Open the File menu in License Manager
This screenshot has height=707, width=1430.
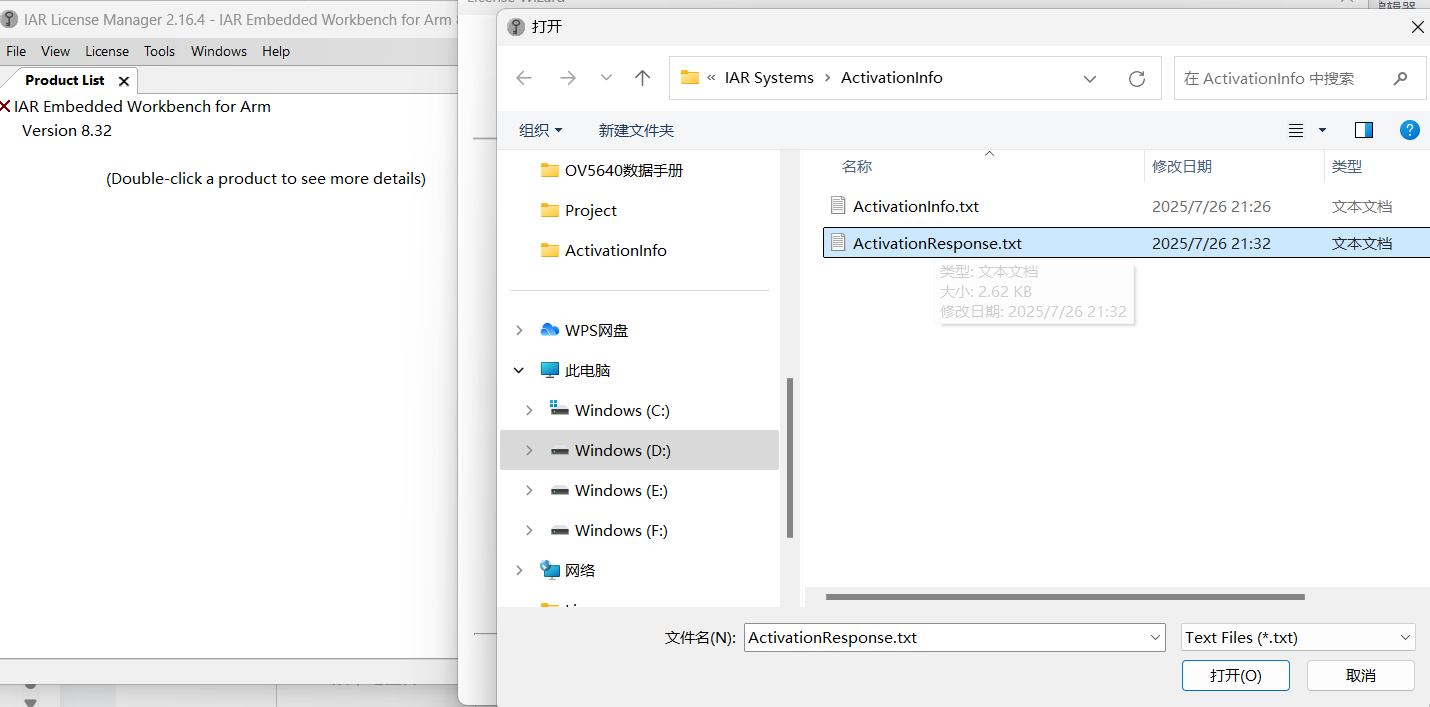(x=16, y=51)
